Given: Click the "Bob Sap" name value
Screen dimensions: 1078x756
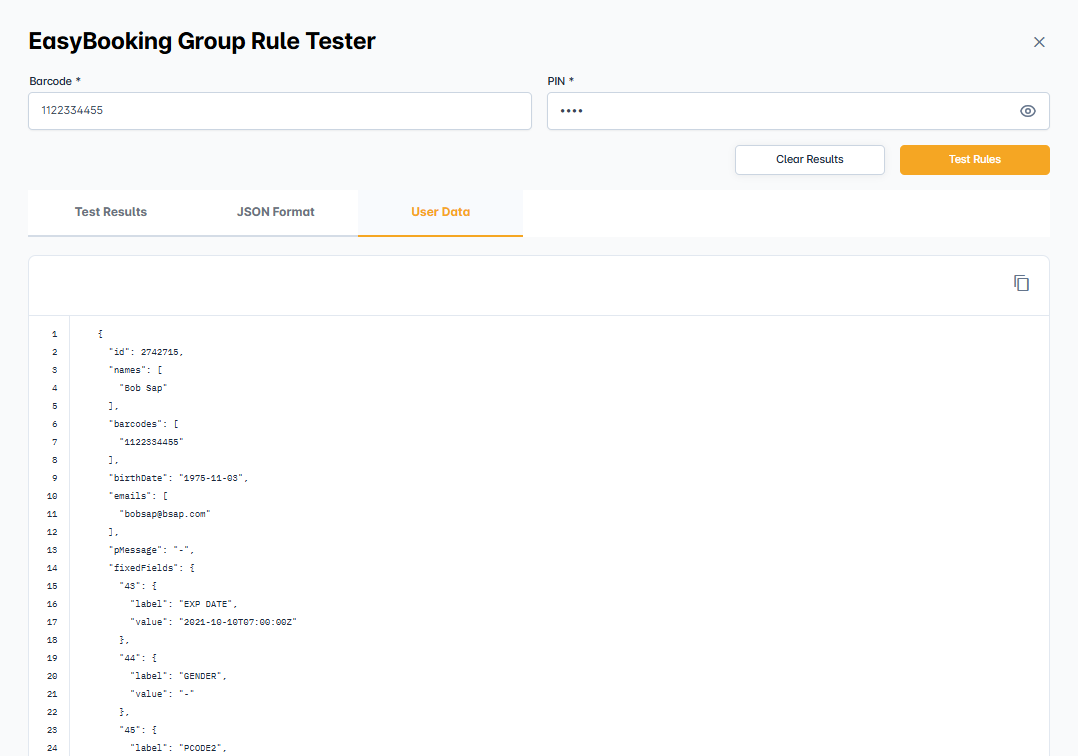Looking at the screenshot, I should 143,388.
